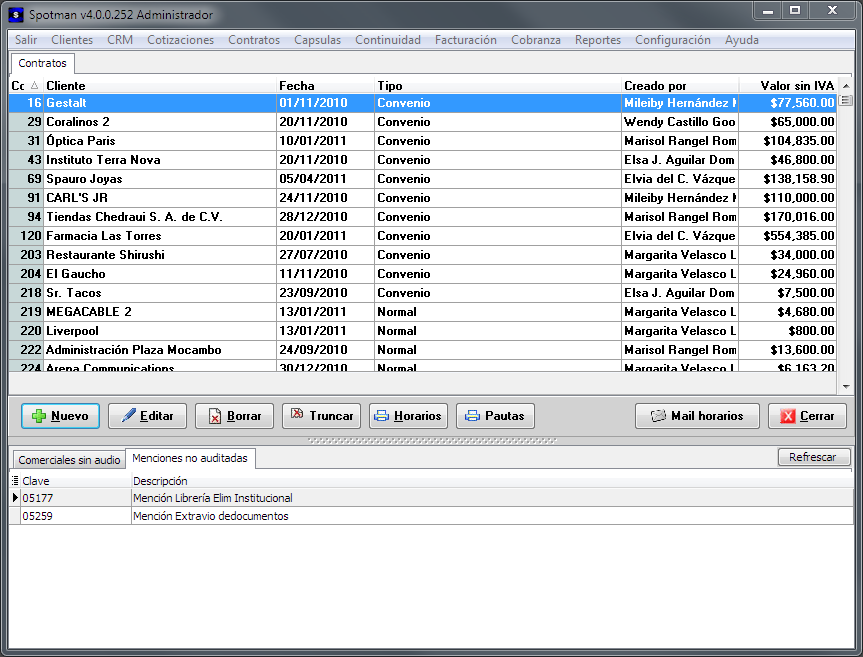863x657 pixels.
Task: Sort by the Tipo column header
Action: (498, 86)
